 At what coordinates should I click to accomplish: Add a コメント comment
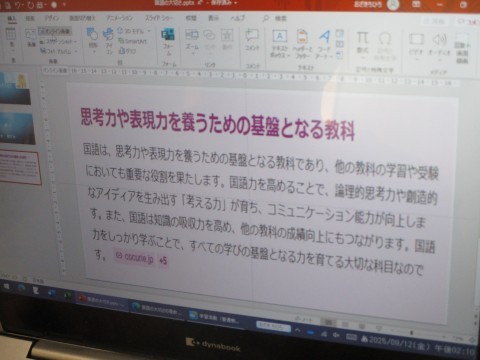coord(252,40)
